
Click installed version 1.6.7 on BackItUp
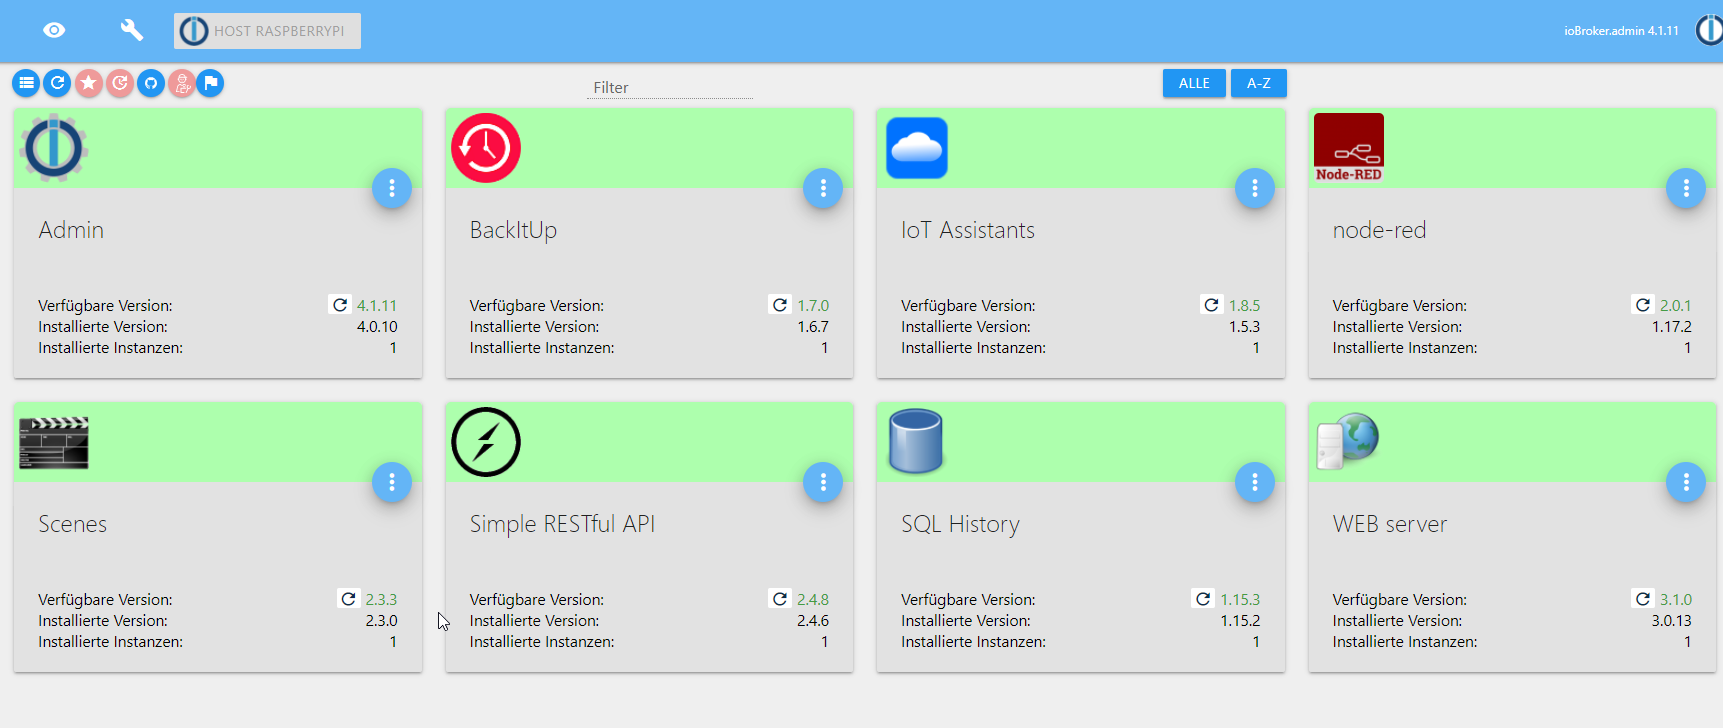tap(813, 326)
